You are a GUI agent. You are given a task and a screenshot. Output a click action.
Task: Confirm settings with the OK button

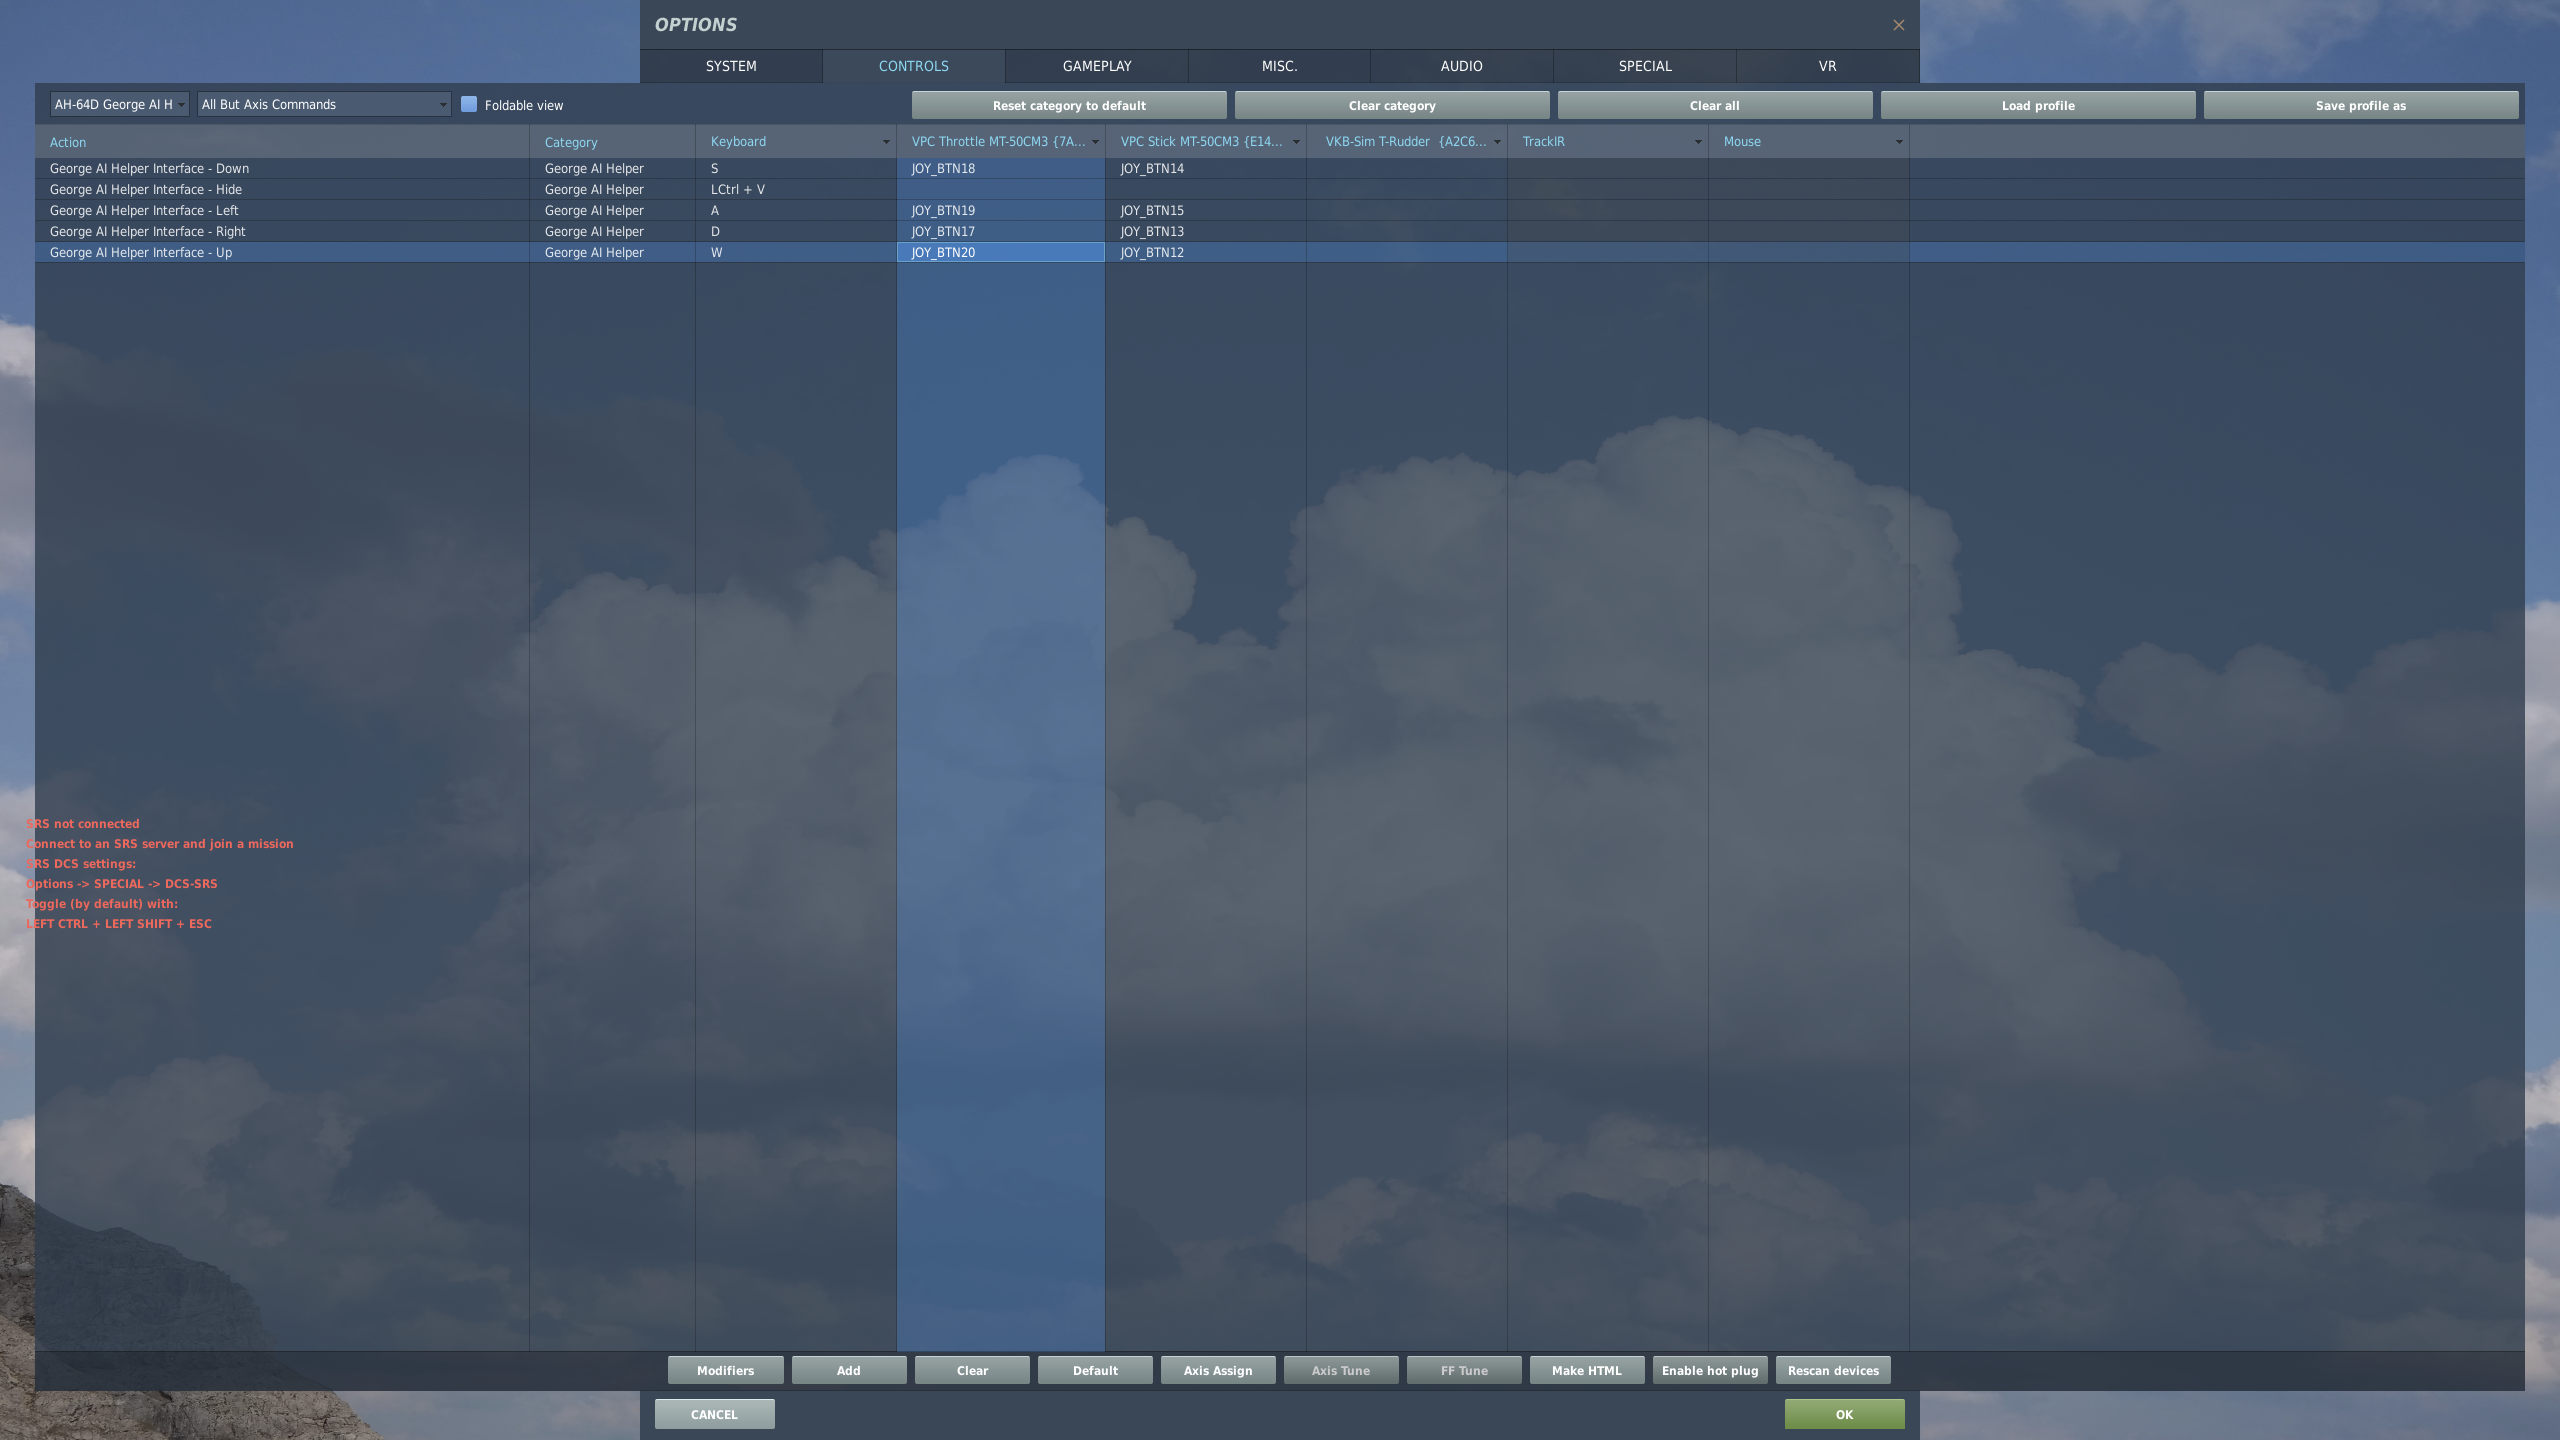pos(1844,1414)
